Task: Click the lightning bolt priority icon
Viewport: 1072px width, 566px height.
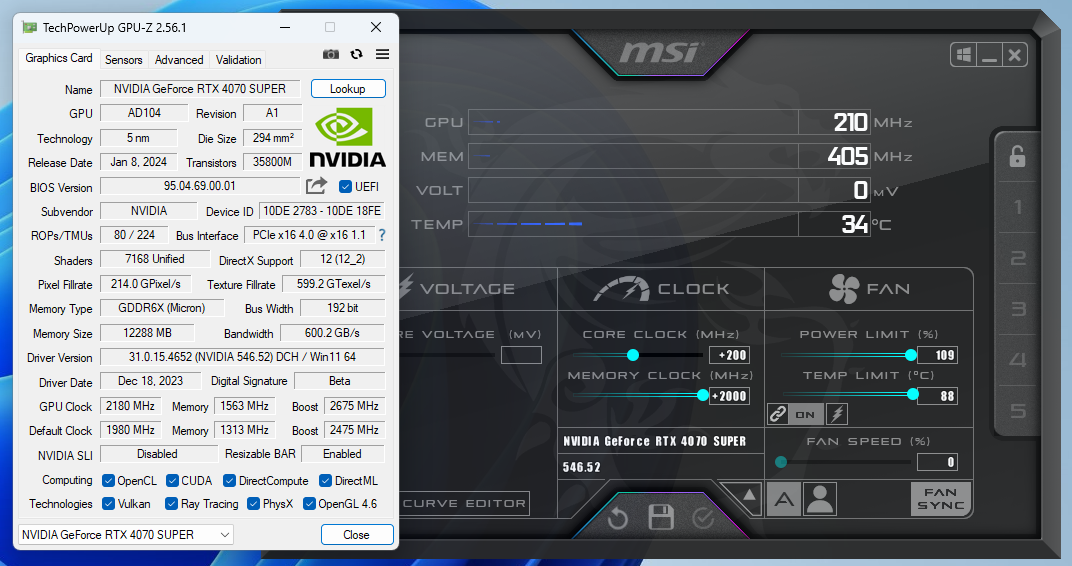Action: (x=837, y=414)
